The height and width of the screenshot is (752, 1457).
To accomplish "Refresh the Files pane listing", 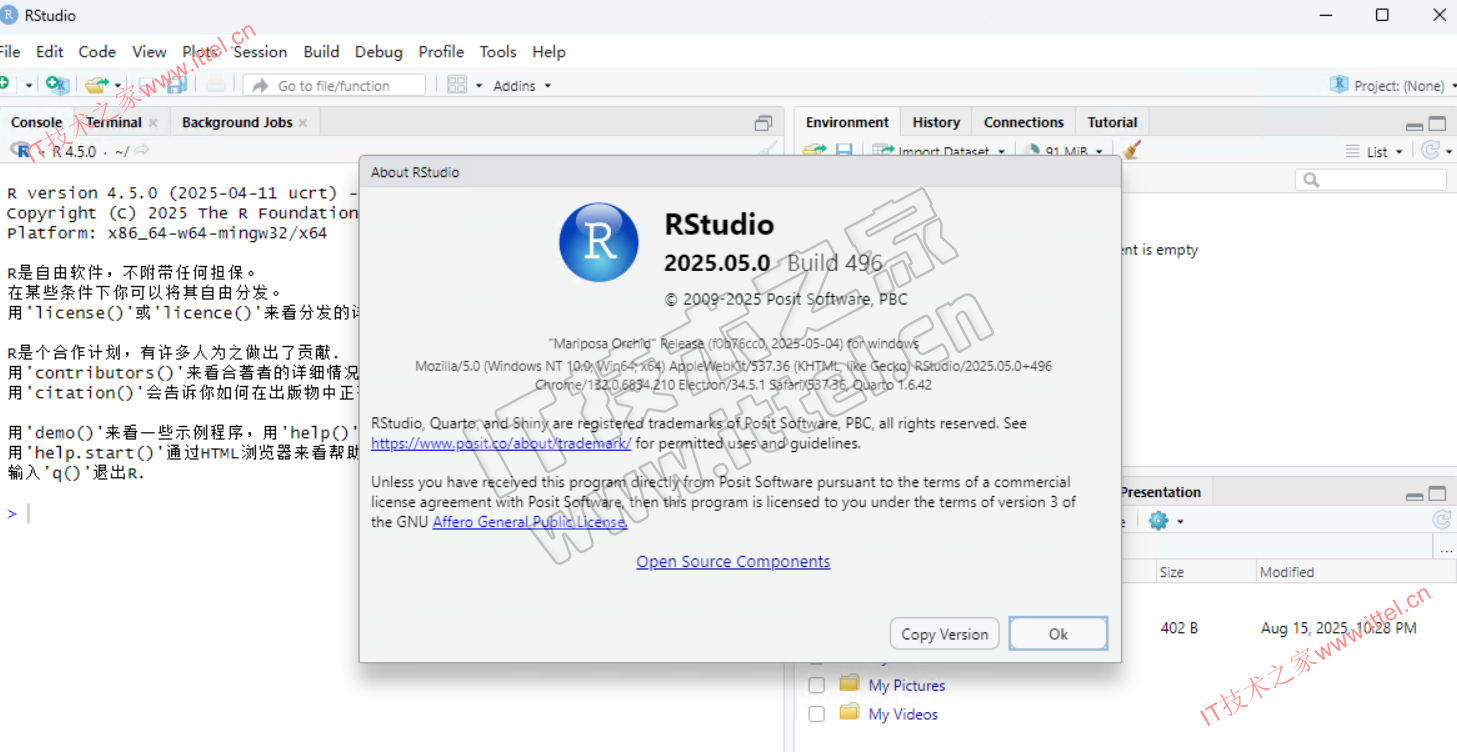I will tap(1441, 520).
